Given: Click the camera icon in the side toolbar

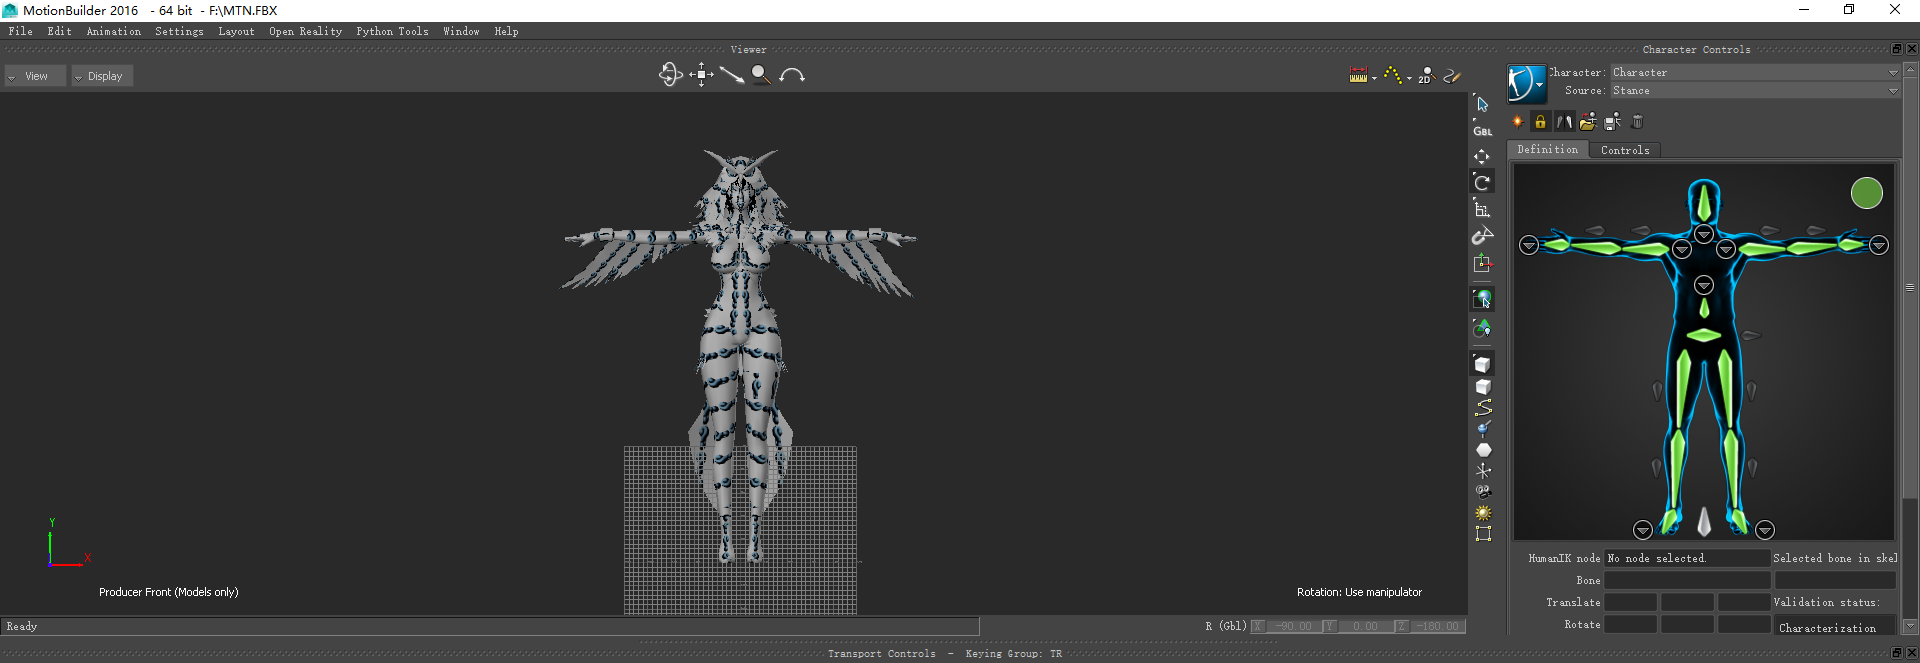Looking at the screenshot, I should coord(1483,491).
